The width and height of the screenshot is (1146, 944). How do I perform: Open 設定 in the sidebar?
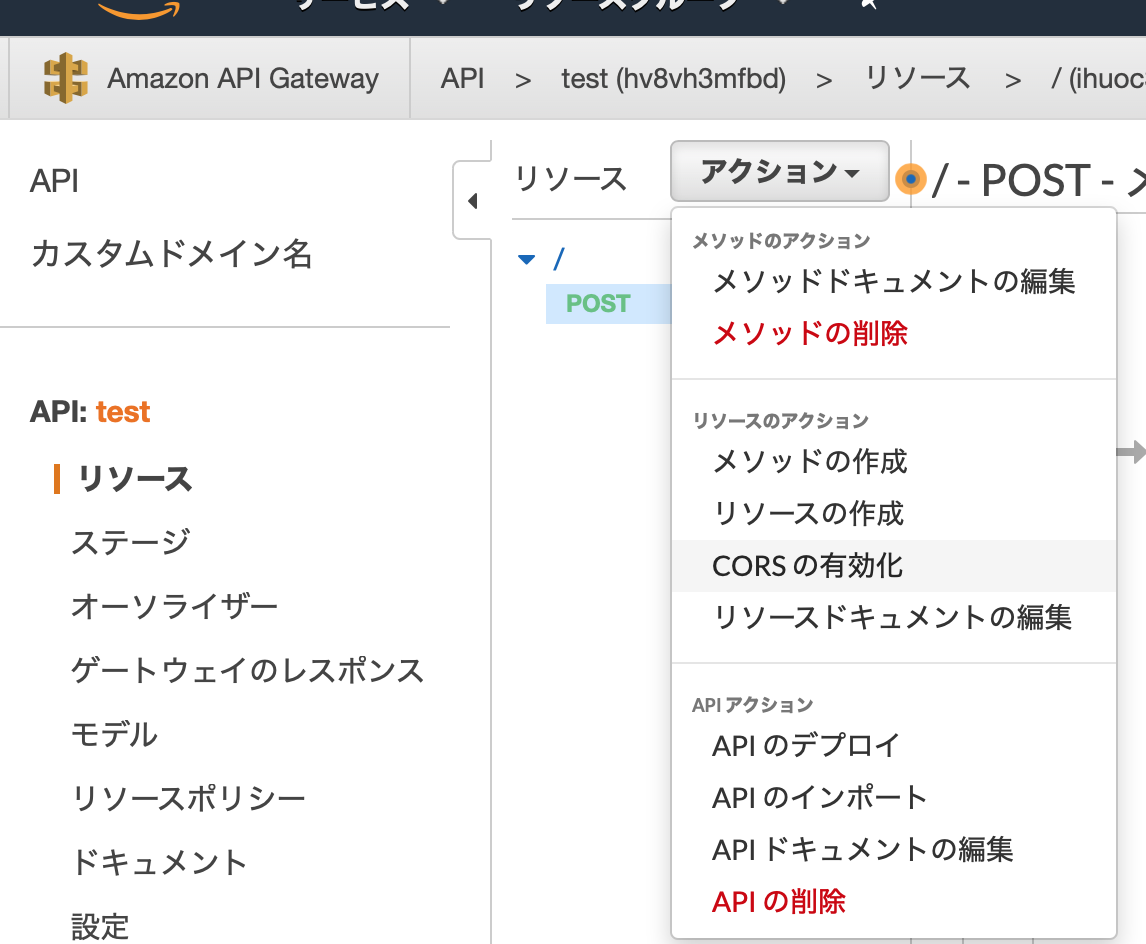pyautogui.click(x=100, y=926)
